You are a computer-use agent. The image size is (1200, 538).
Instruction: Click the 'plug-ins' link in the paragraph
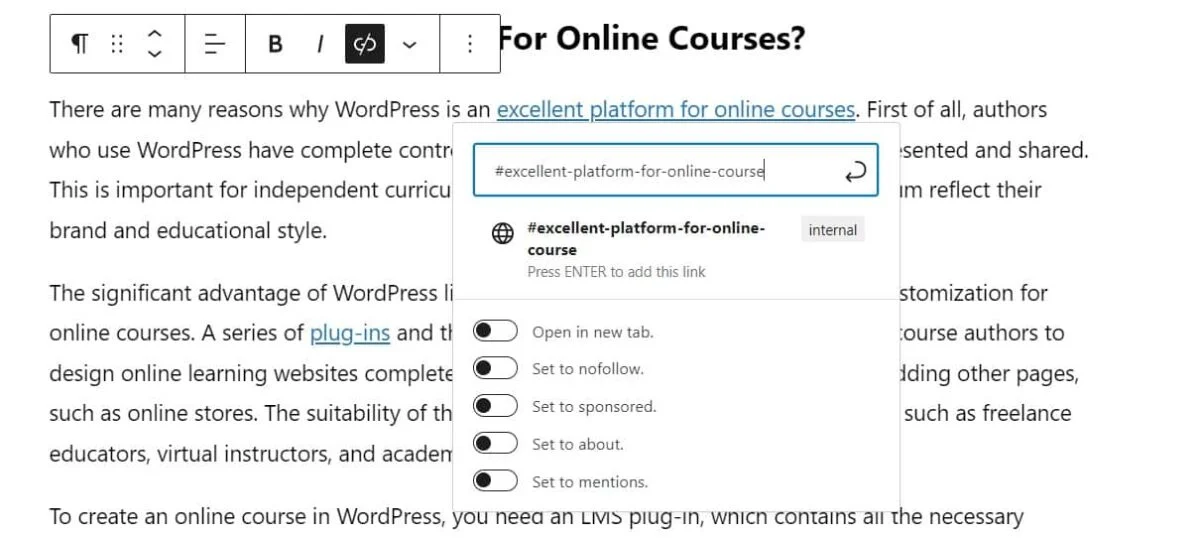pos(350,333)
